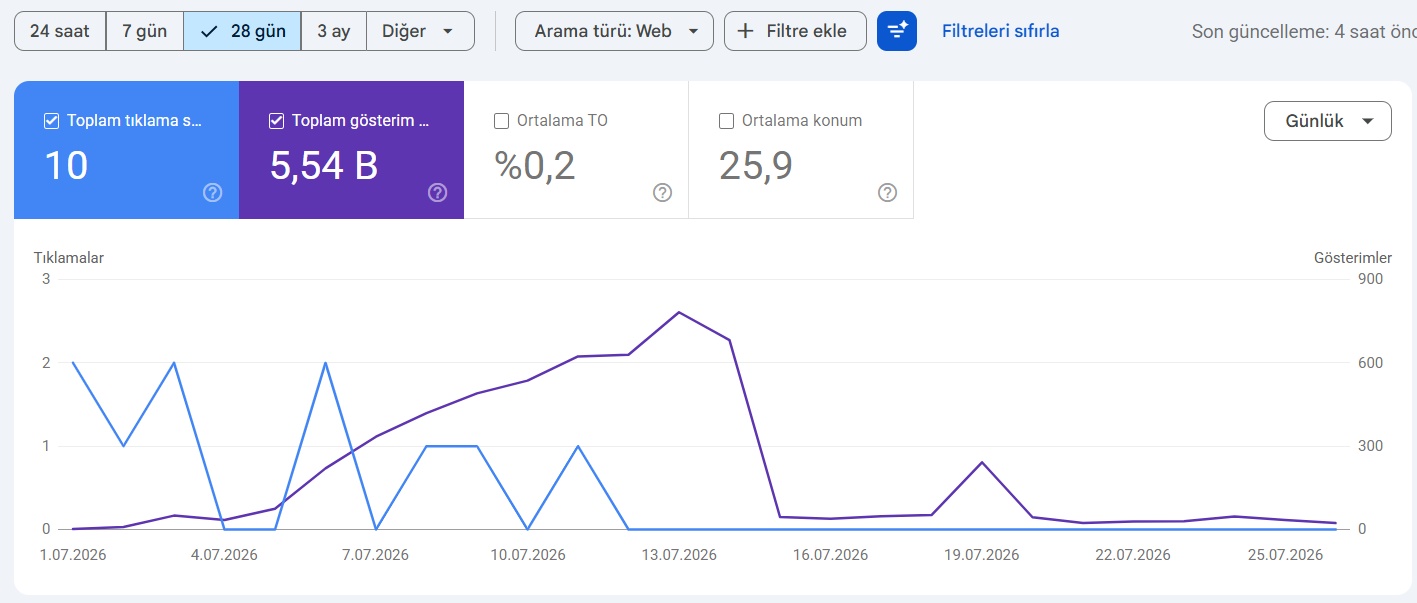Expand the Arama türü: Web dropdown

(x=614, y=31)
